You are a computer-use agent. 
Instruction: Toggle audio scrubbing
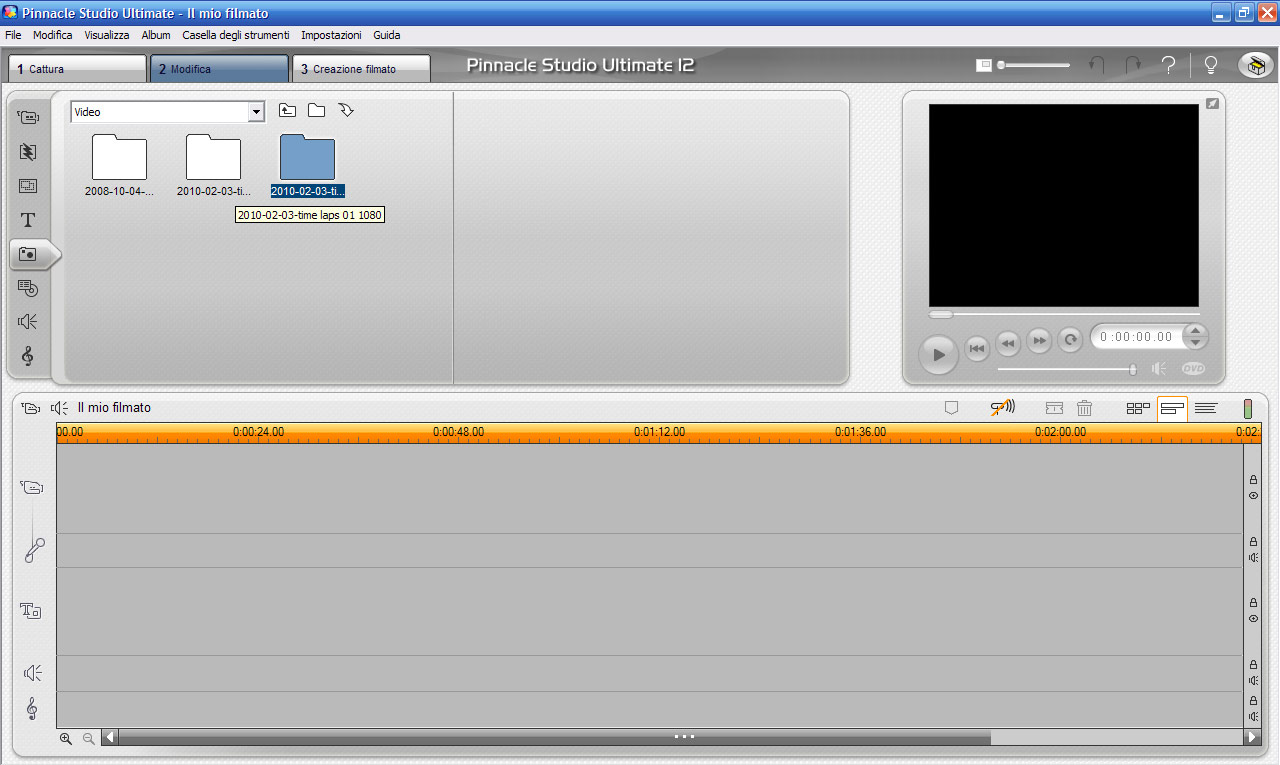click(1002, 407)
